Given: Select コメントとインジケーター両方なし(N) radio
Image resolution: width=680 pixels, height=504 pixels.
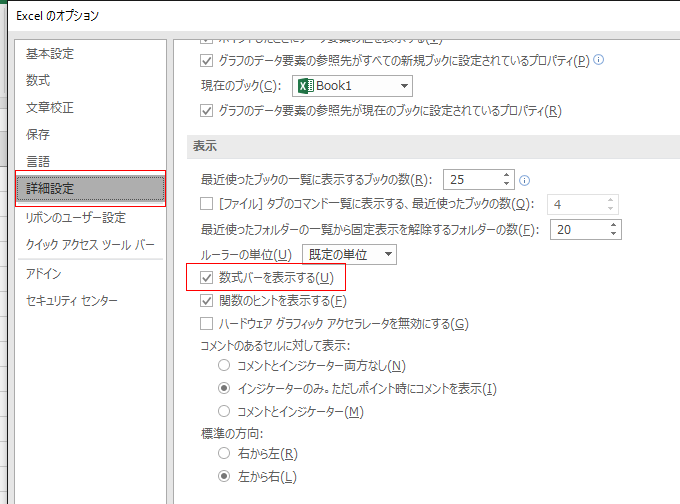Looking at the screenshot, I should point(224,365).
